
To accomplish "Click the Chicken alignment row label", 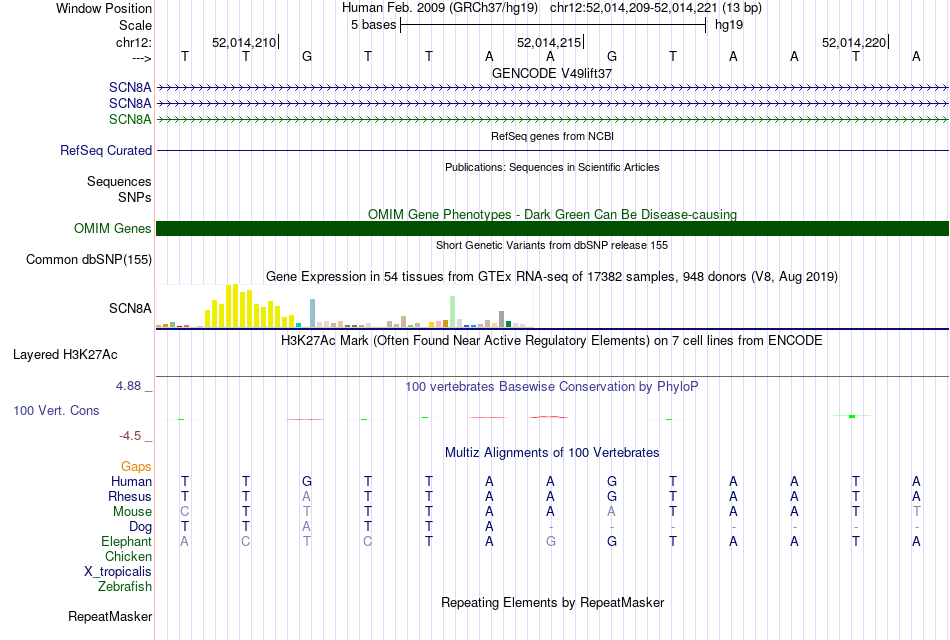I will coord(128,556).
